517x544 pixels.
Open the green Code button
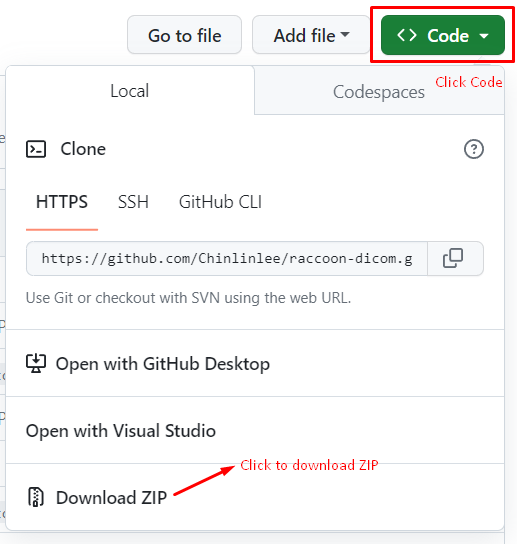443,35
